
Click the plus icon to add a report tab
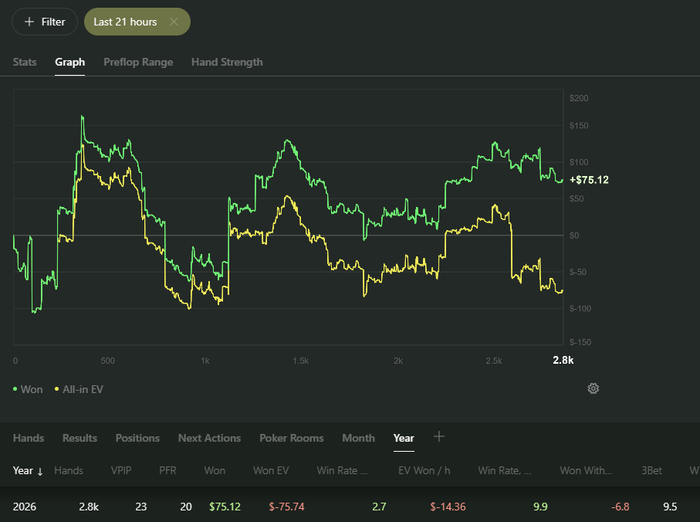(x=439, y=437)
